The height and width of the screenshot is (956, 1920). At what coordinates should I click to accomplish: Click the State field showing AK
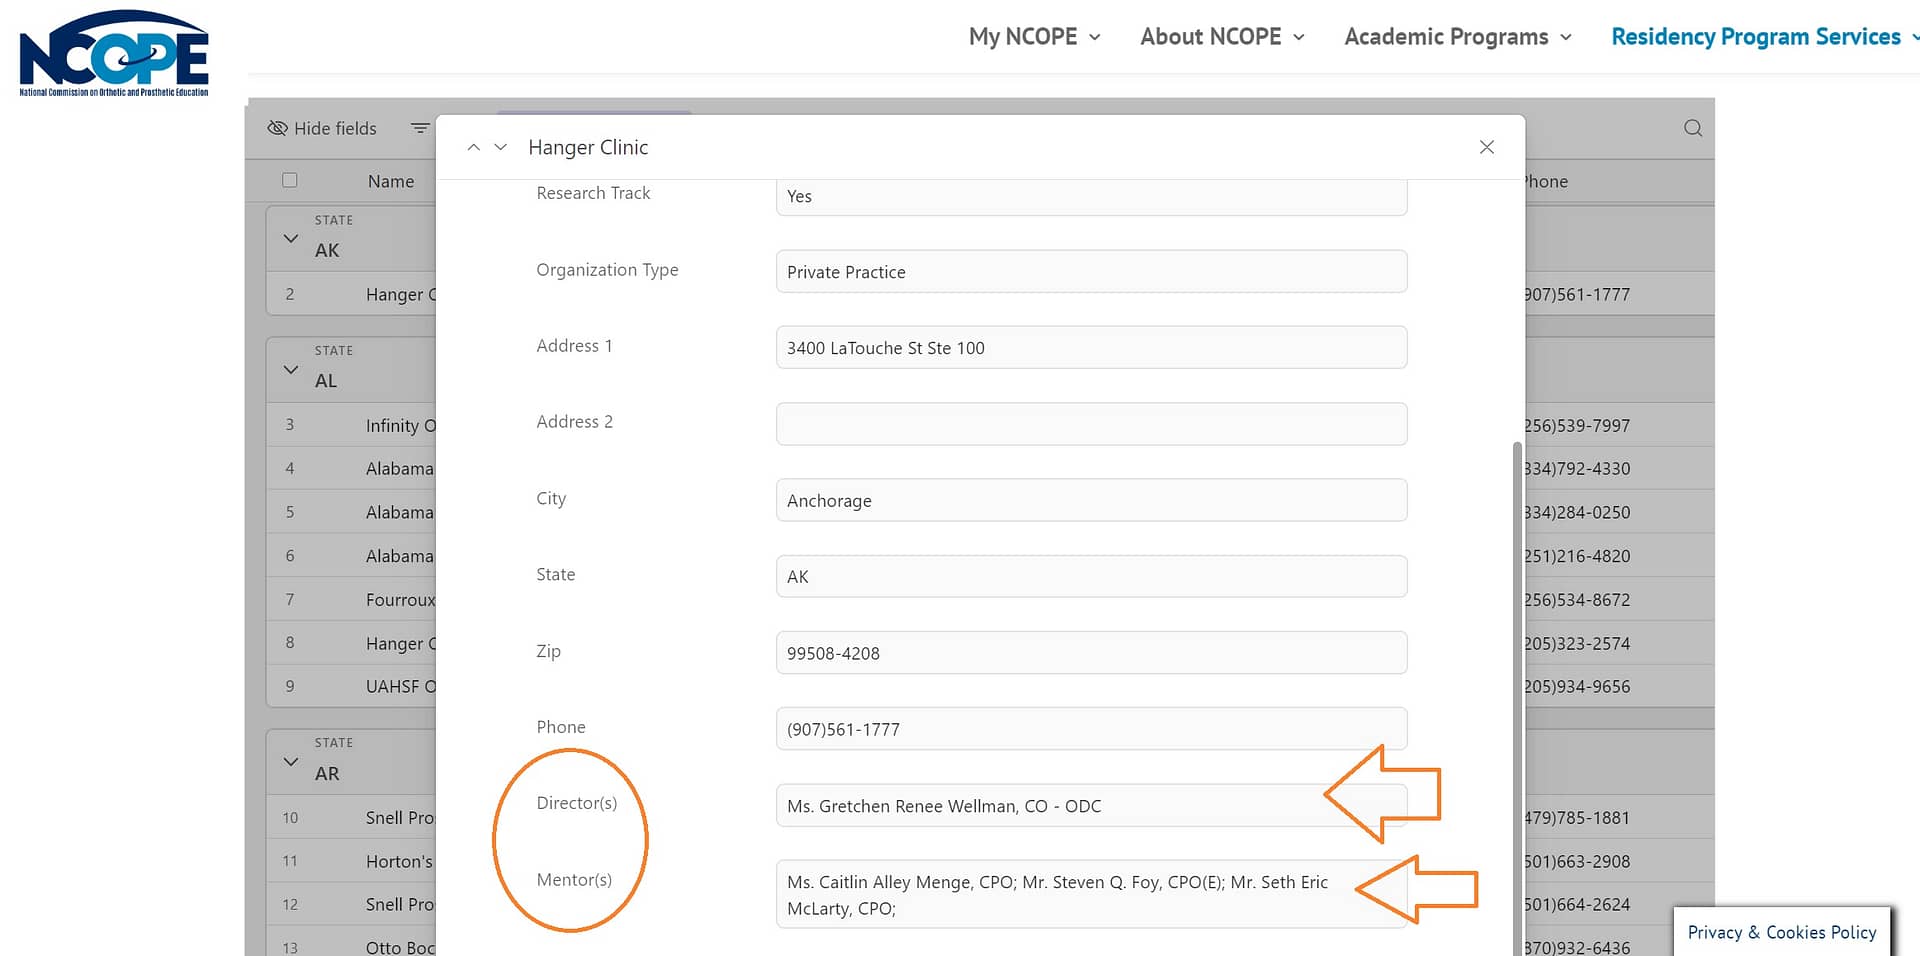coord(1091,576)
